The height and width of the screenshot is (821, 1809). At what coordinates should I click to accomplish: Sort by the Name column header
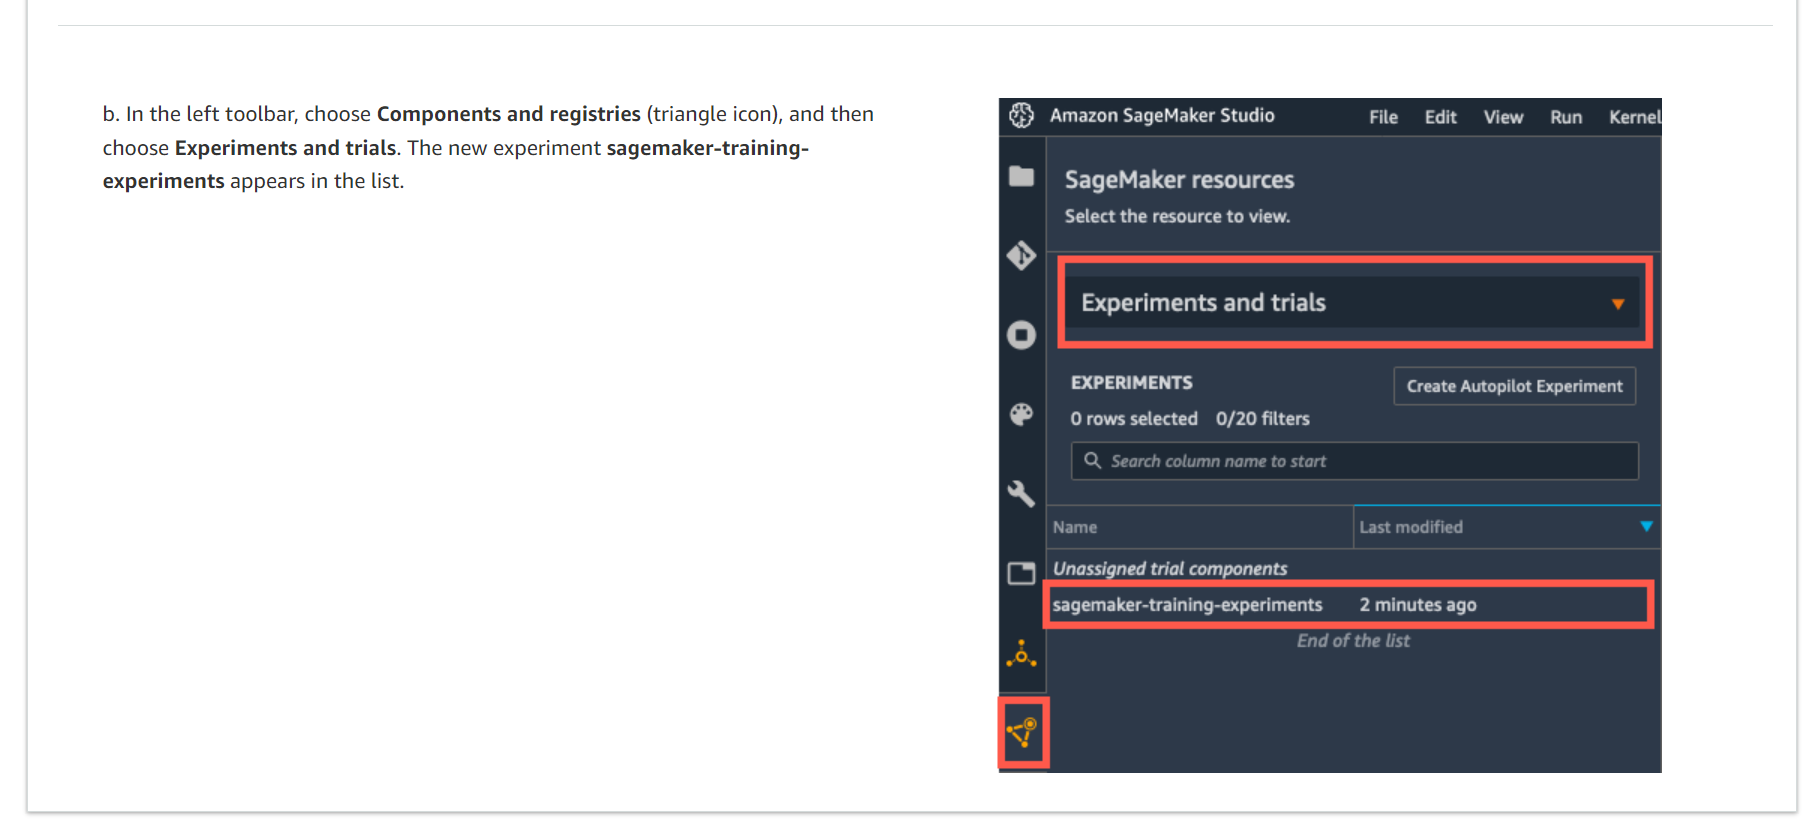[x=1199, y=527]
